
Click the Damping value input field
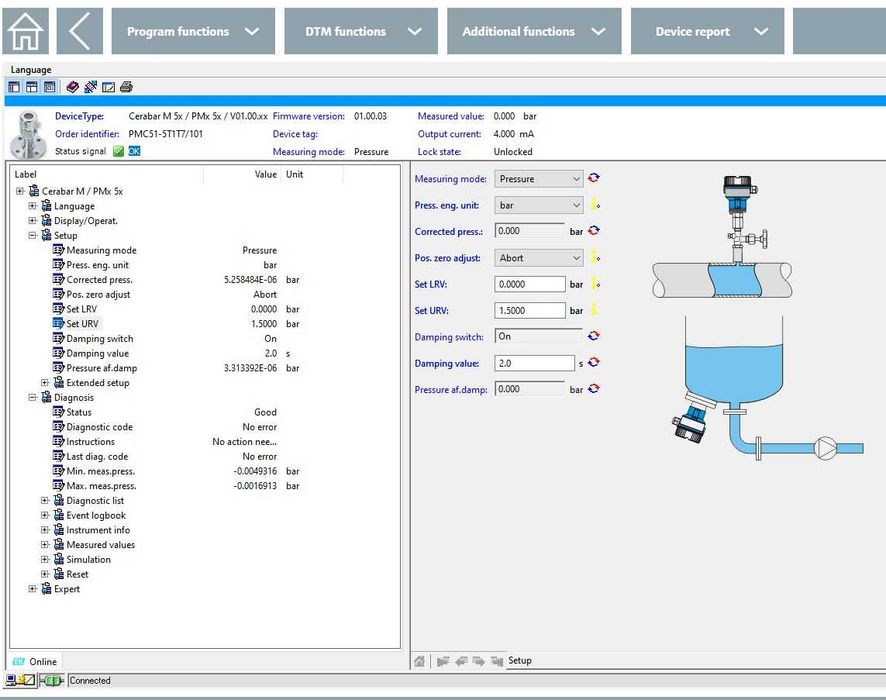pos(535,363)
